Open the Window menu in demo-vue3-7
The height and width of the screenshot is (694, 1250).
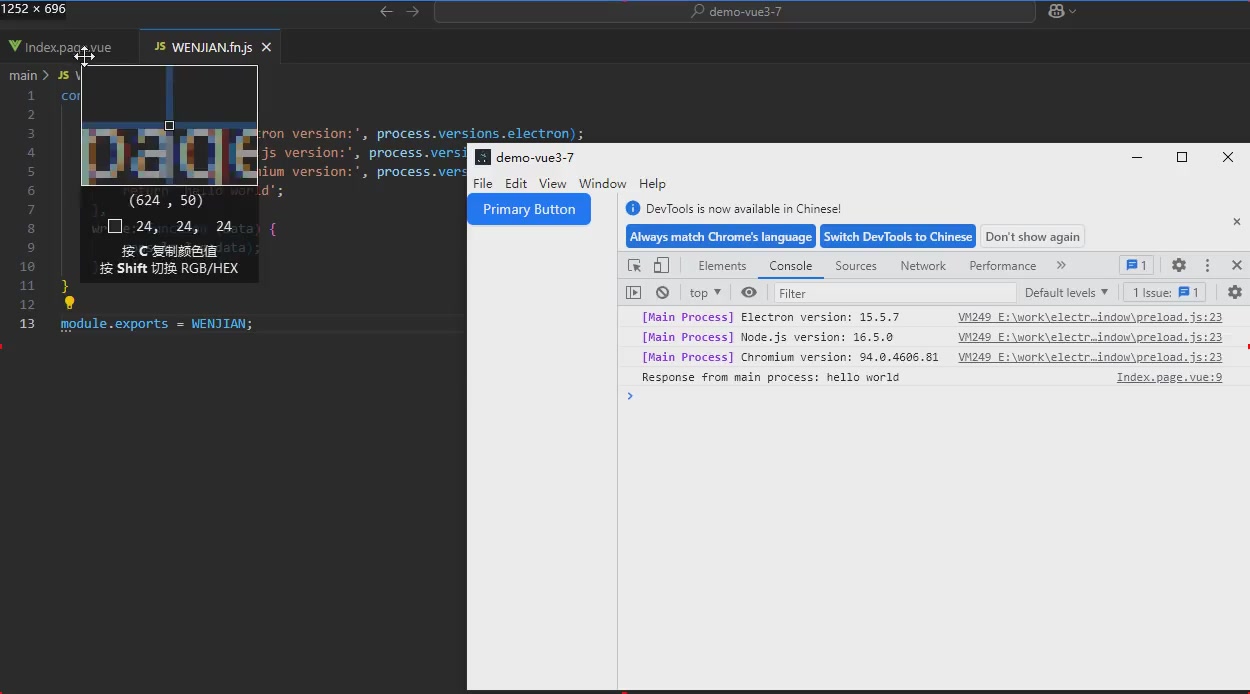click(602, 184)
